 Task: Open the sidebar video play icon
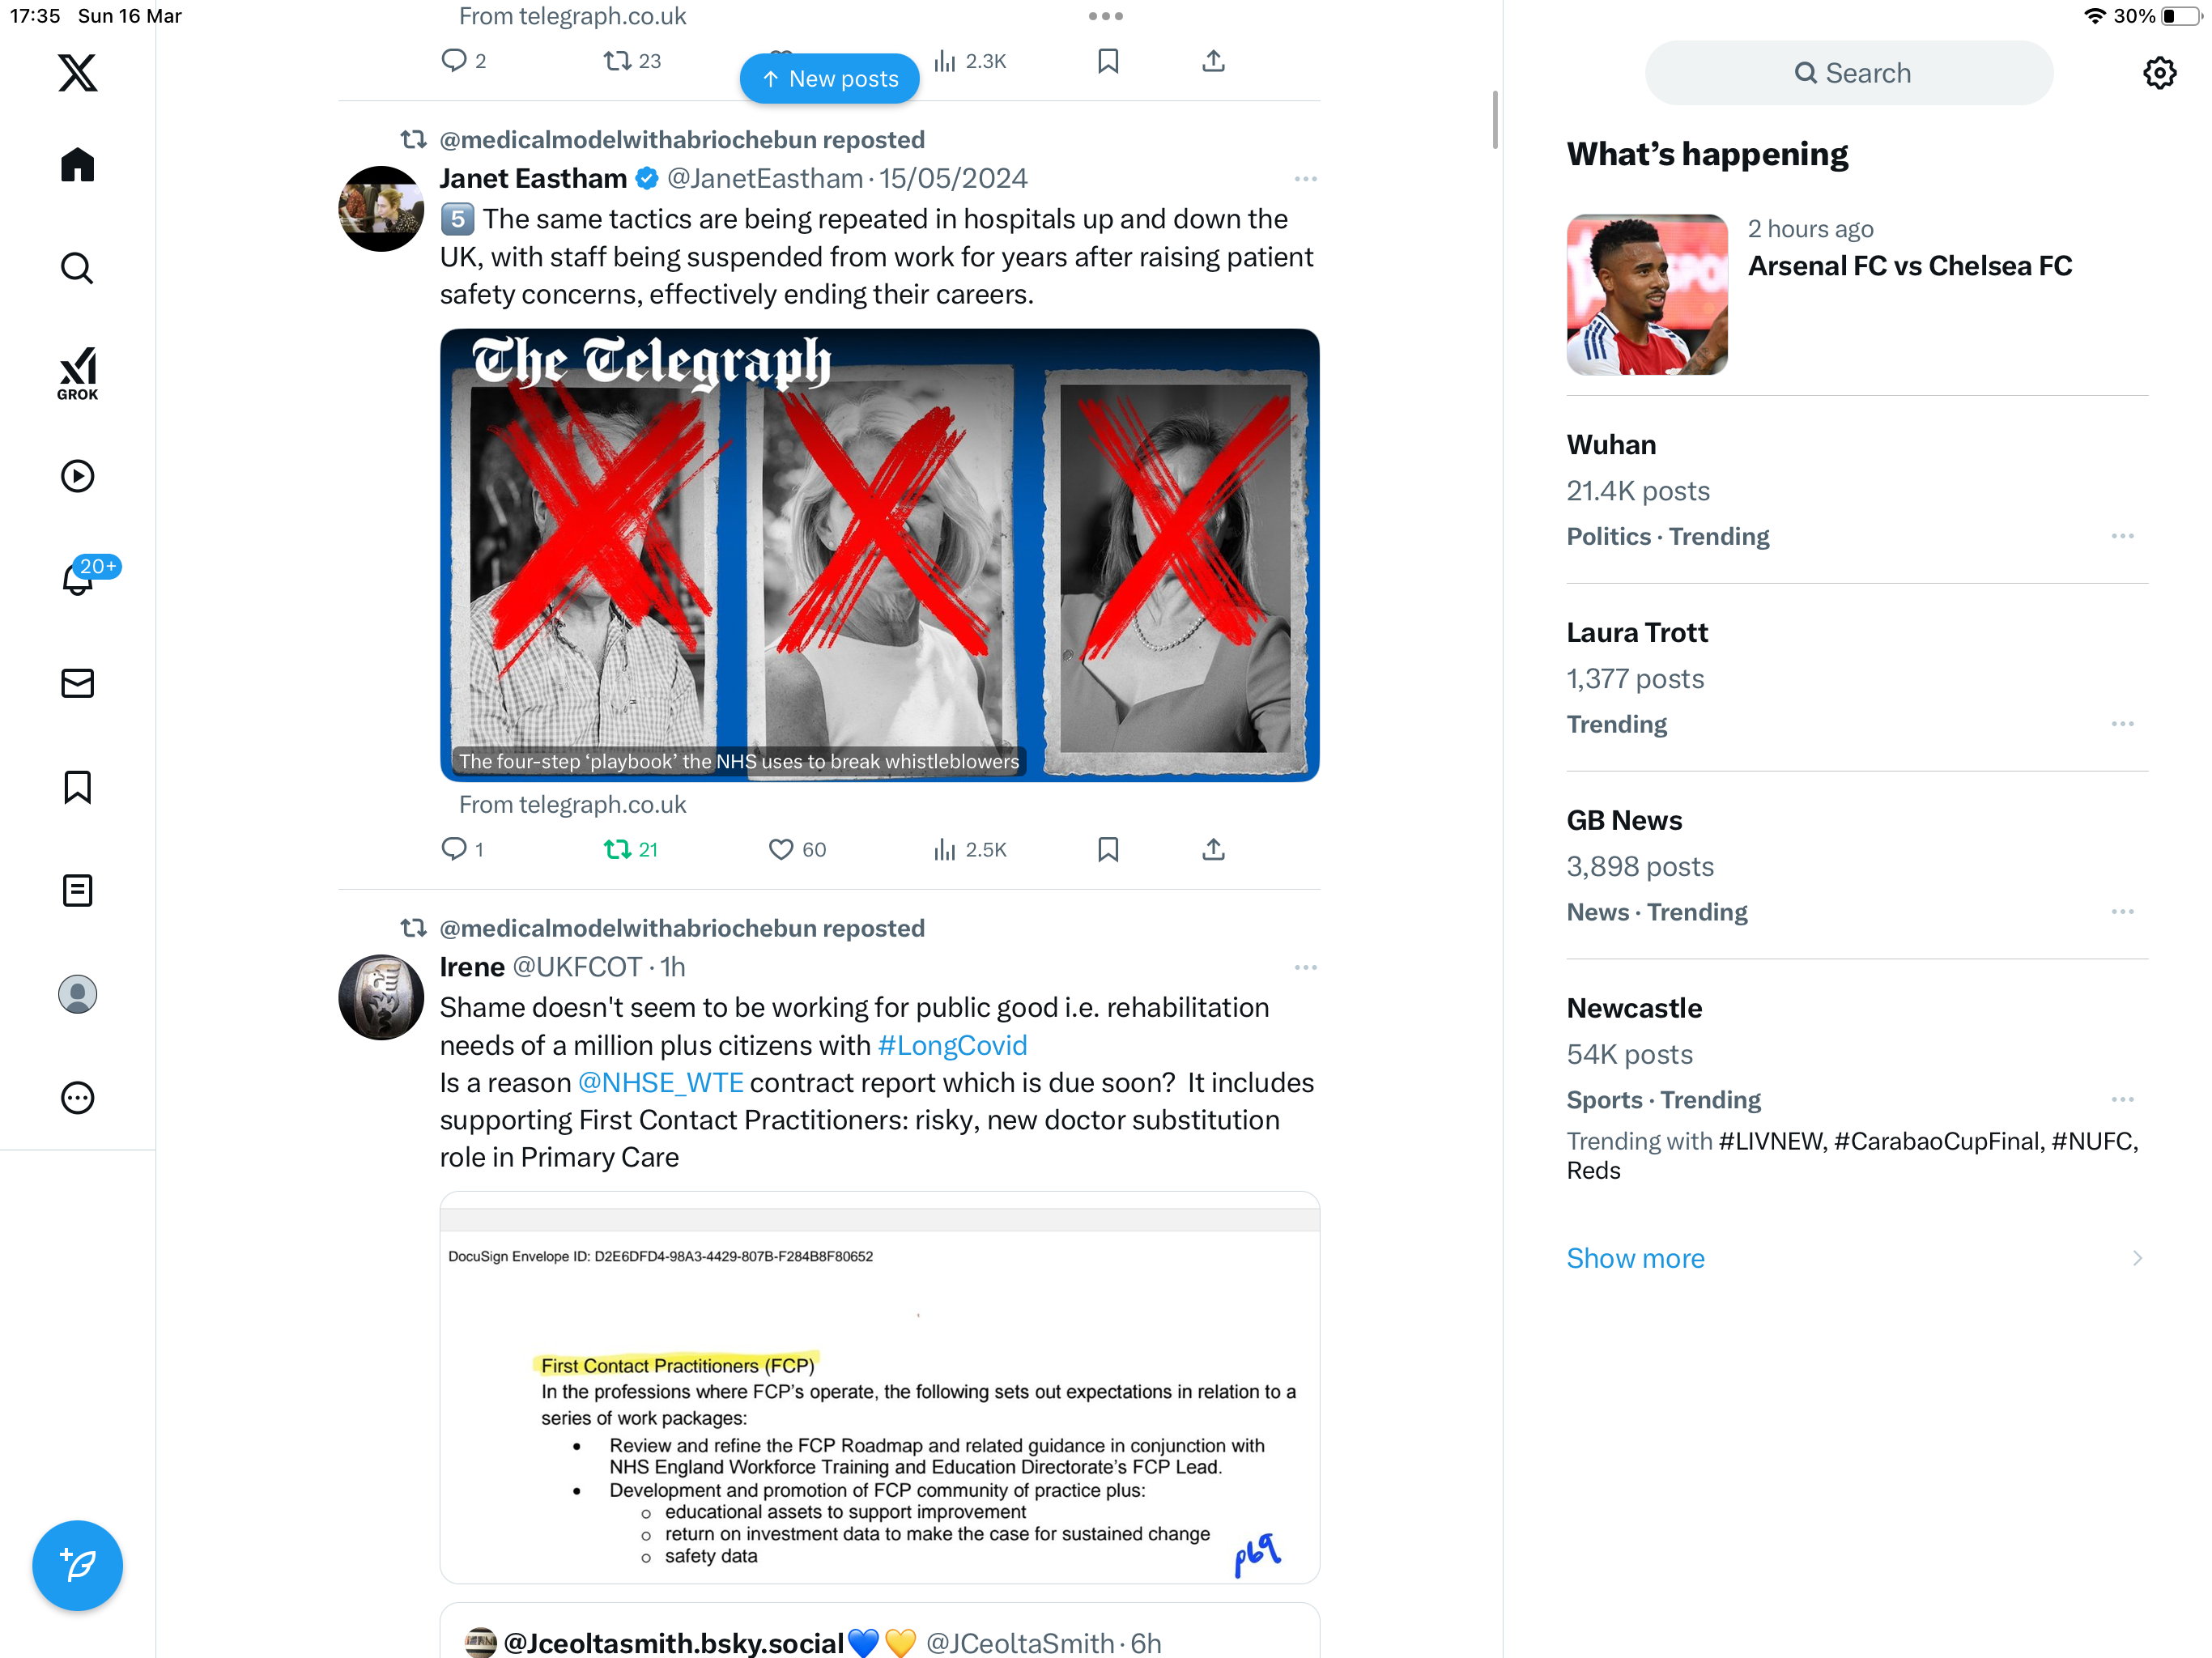pyautogui.click(x=77, y=476)
